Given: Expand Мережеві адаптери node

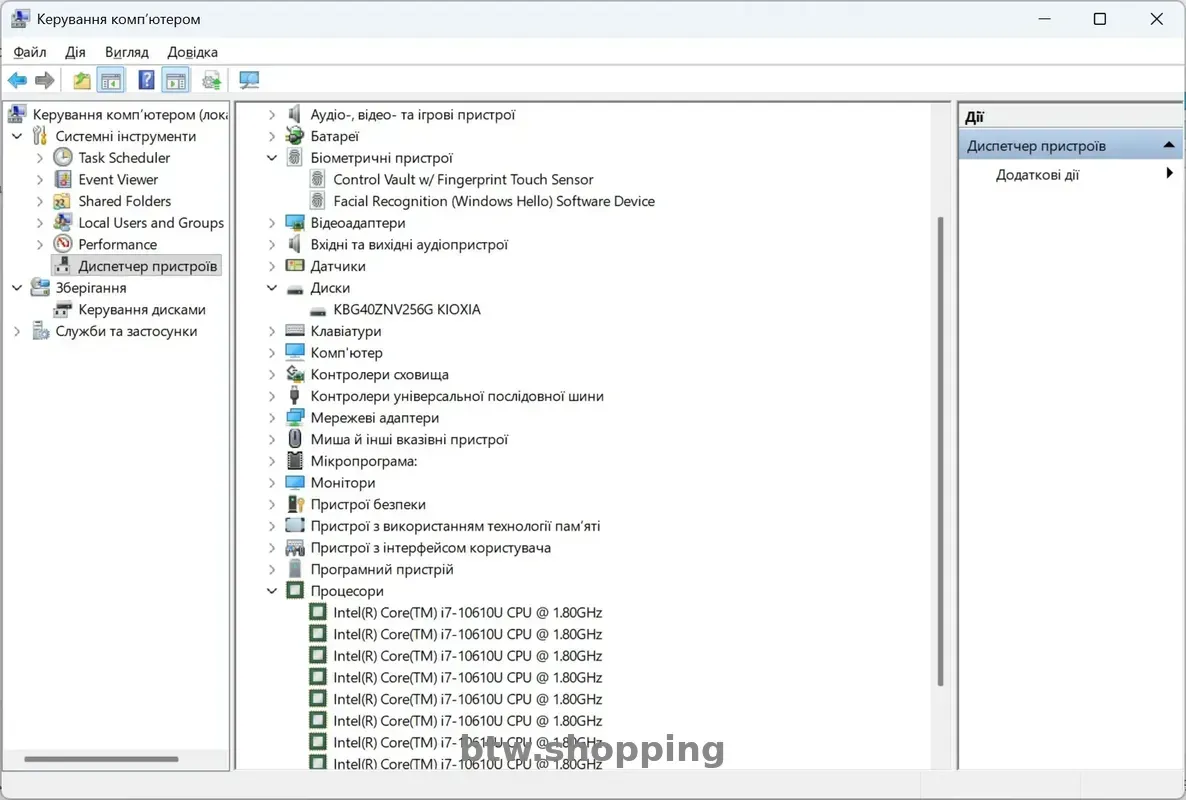Looking at the screenshot, I should 272,418.
